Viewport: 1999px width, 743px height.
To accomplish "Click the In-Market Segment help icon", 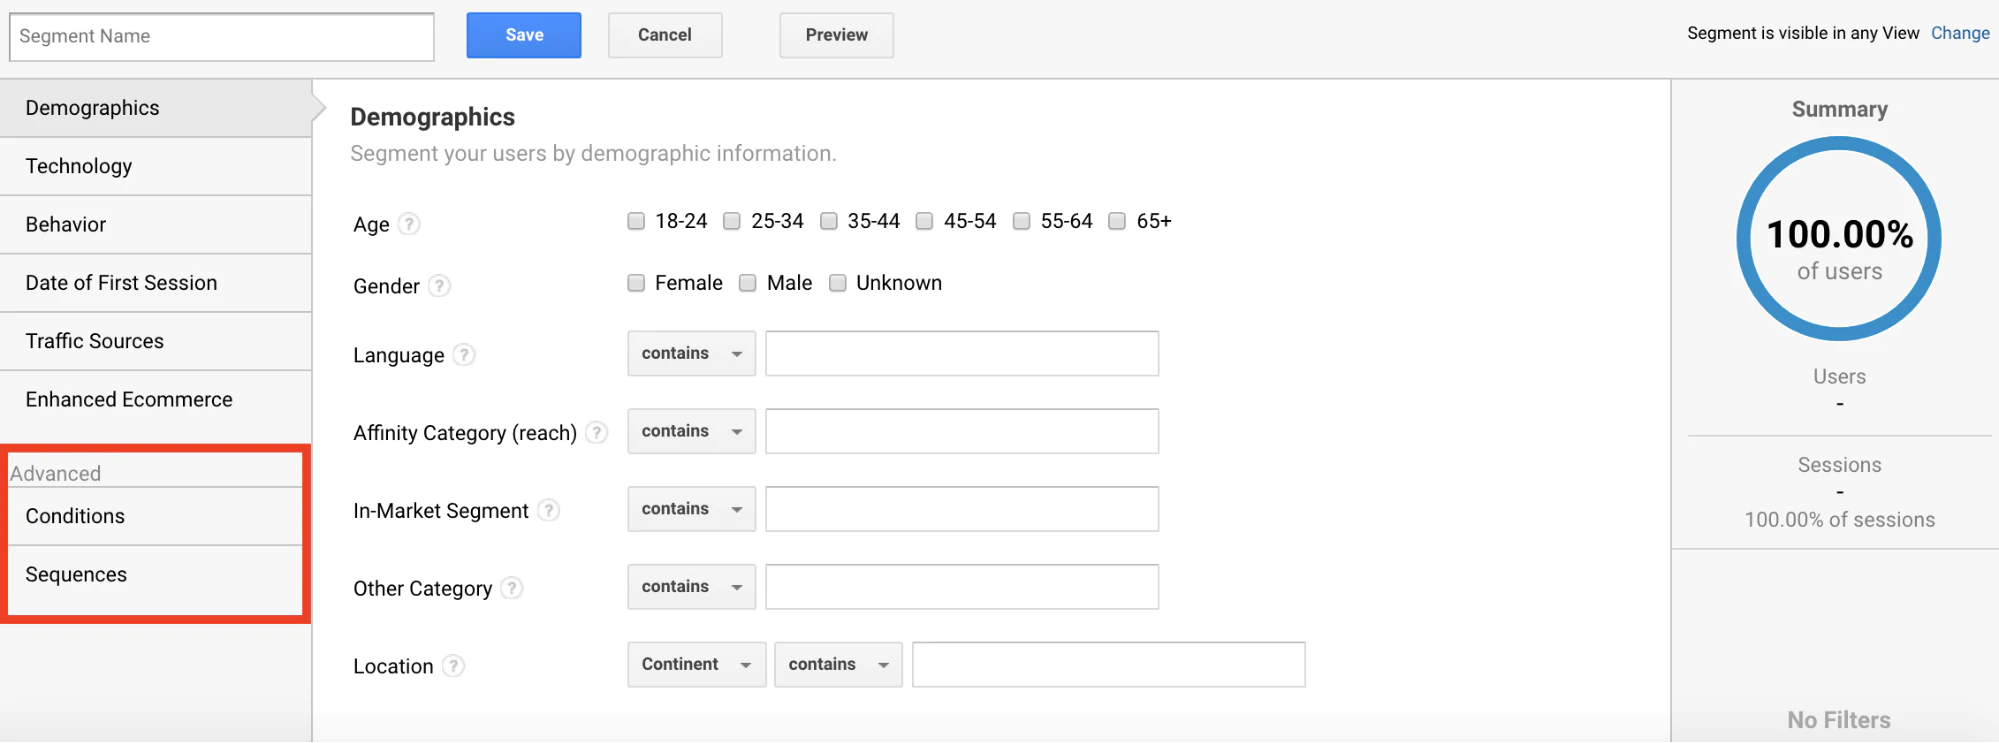I will click(548, 511).
